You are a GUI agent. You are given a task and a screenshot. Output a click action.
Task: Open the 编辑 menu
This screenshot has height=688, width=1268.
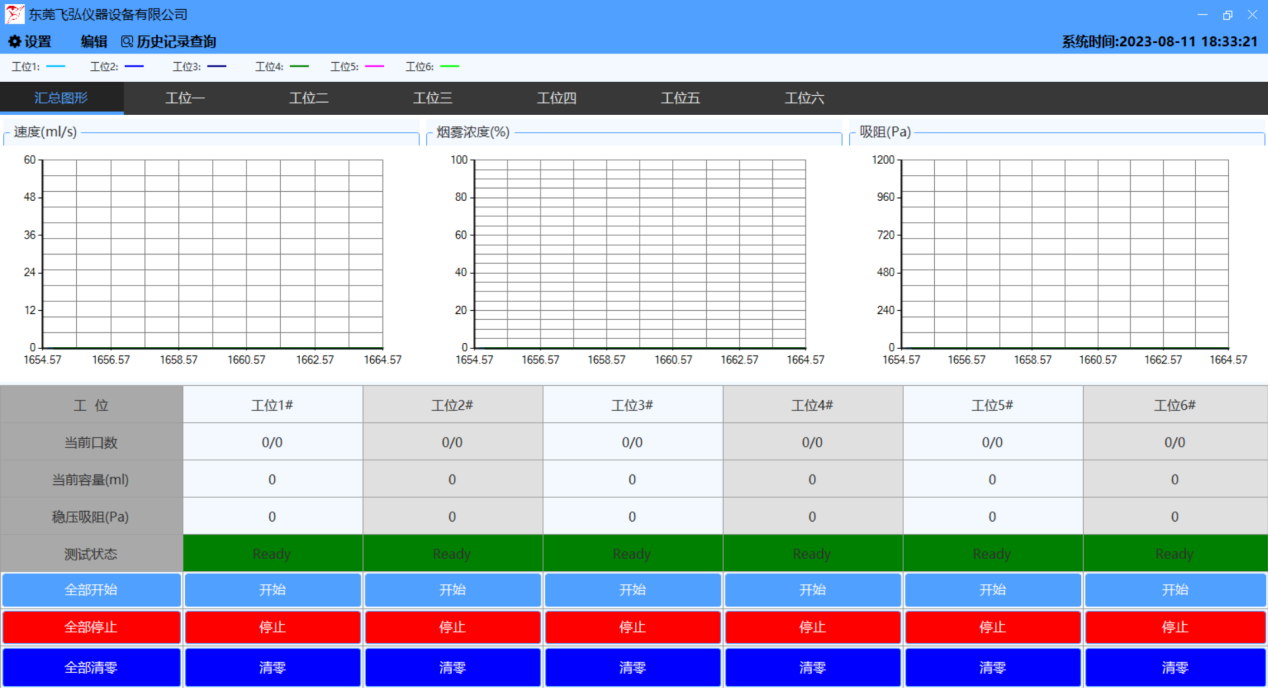(94, 42)
